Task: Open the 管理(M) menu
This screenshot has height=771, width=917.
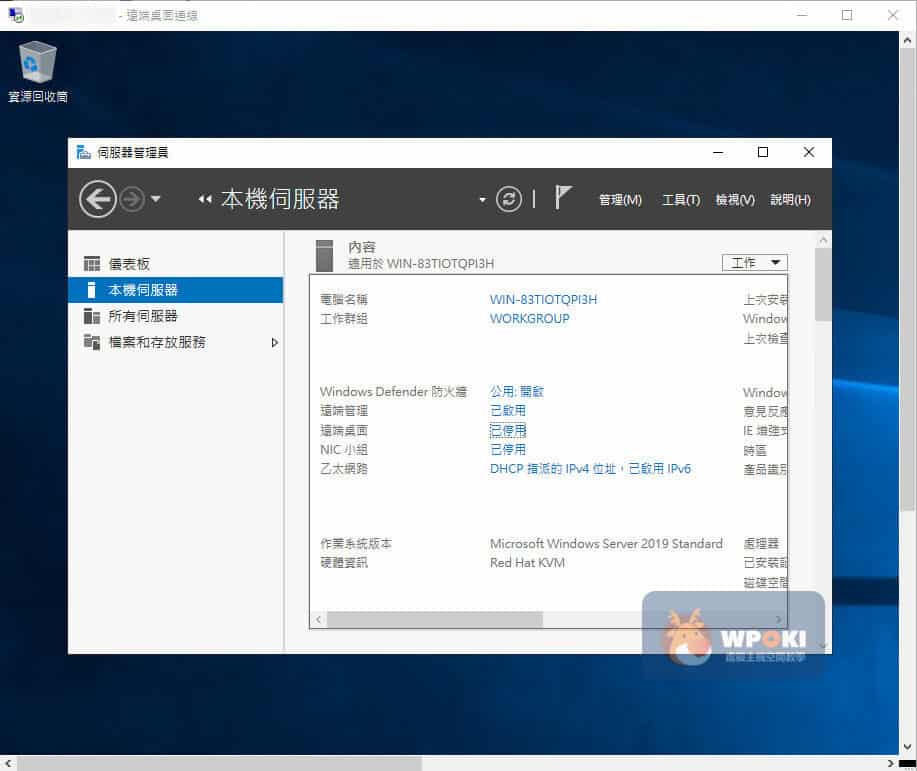Action: [620, 200]
